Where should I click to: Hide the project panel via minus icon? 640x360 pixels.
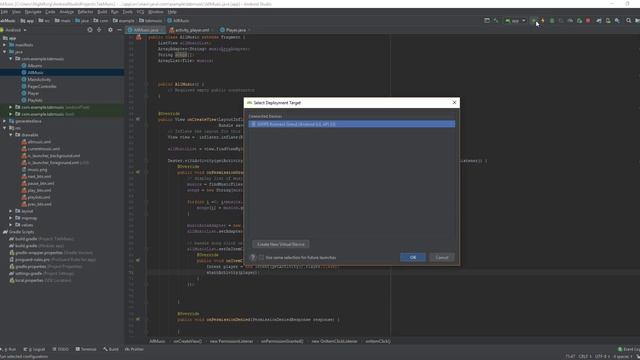pos(119,30)
